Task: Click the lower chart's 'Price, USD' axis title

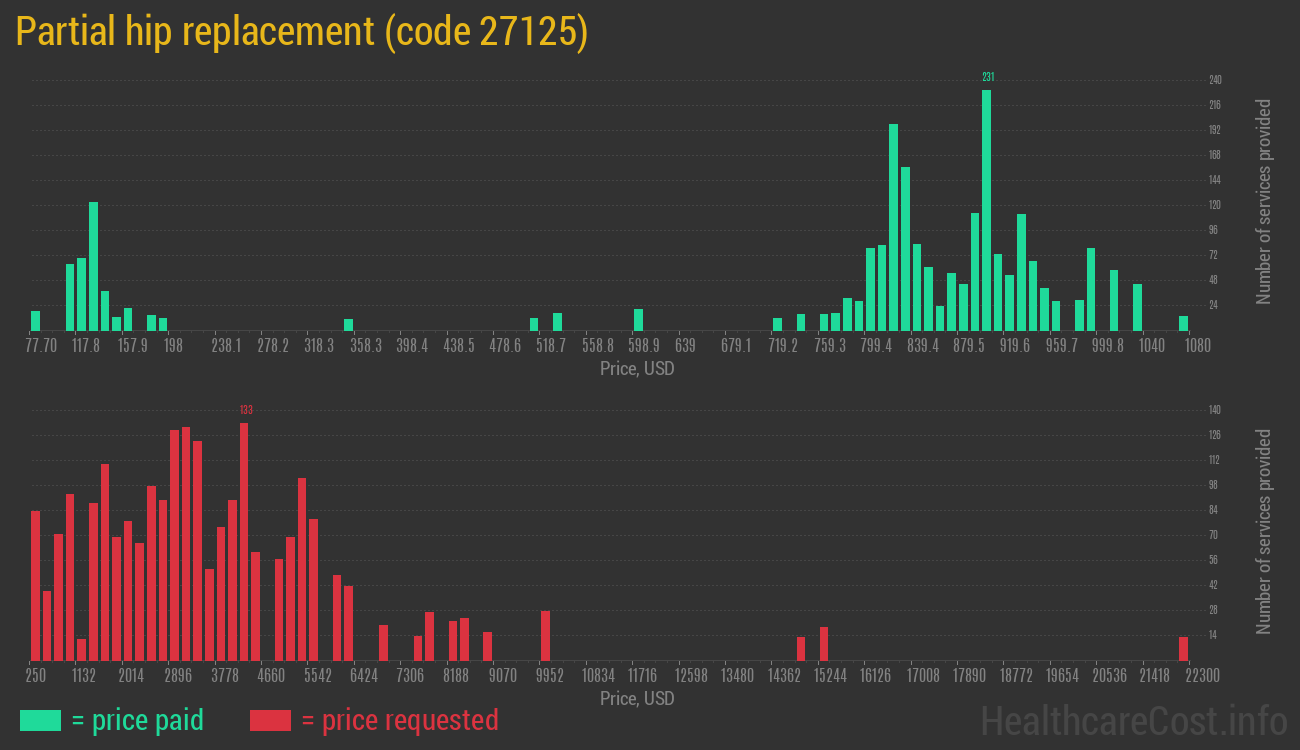Action: pyautogui.click(x=637, y=698)
